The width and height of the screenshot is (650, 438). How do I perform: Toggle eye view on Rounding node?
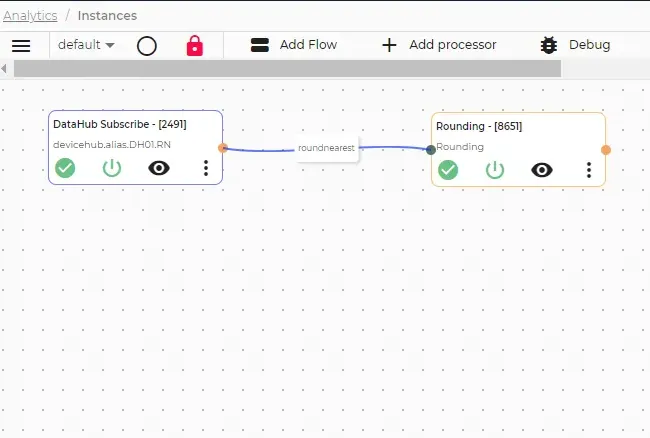click(542, 170)
